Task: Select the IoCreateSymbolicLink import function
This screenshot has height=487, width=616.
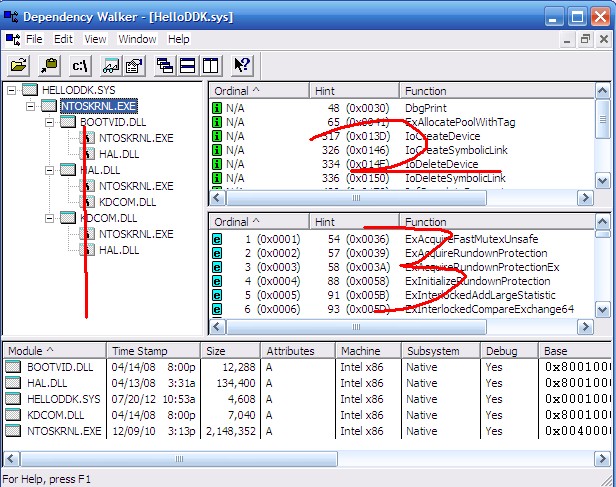Action: (456, 150)
